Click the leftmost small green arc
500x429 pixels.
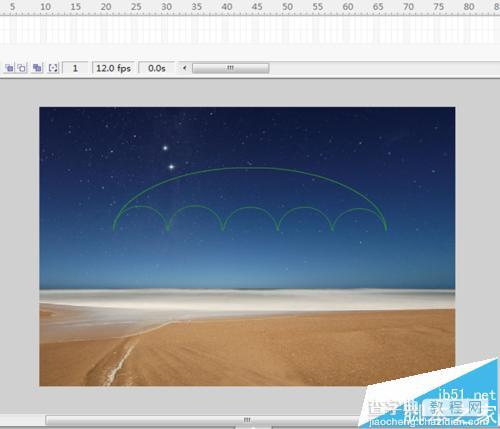pyautogui.click(x=140, y=207)
